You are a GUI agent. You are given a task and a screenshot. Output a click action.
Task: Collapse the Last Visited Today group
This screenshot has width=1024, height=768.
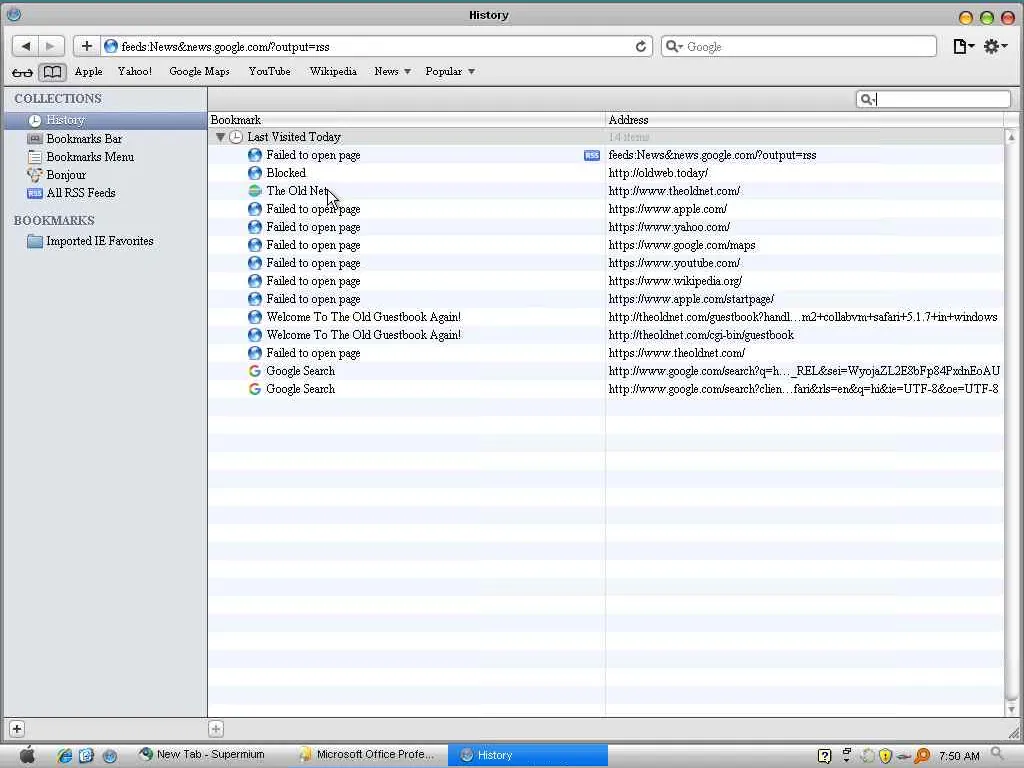point(220,137)
